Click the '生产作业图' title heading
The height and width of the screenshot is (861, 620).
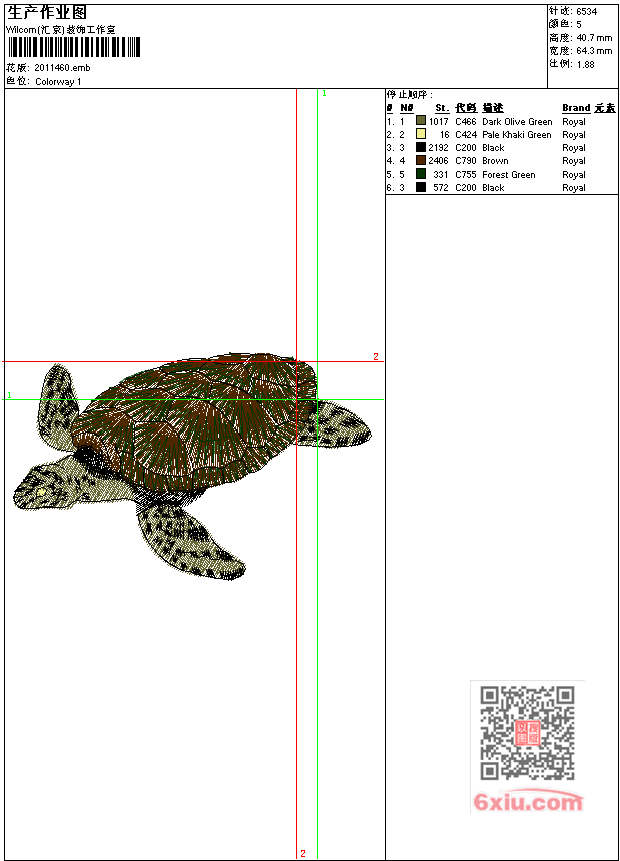coord(47,12)
